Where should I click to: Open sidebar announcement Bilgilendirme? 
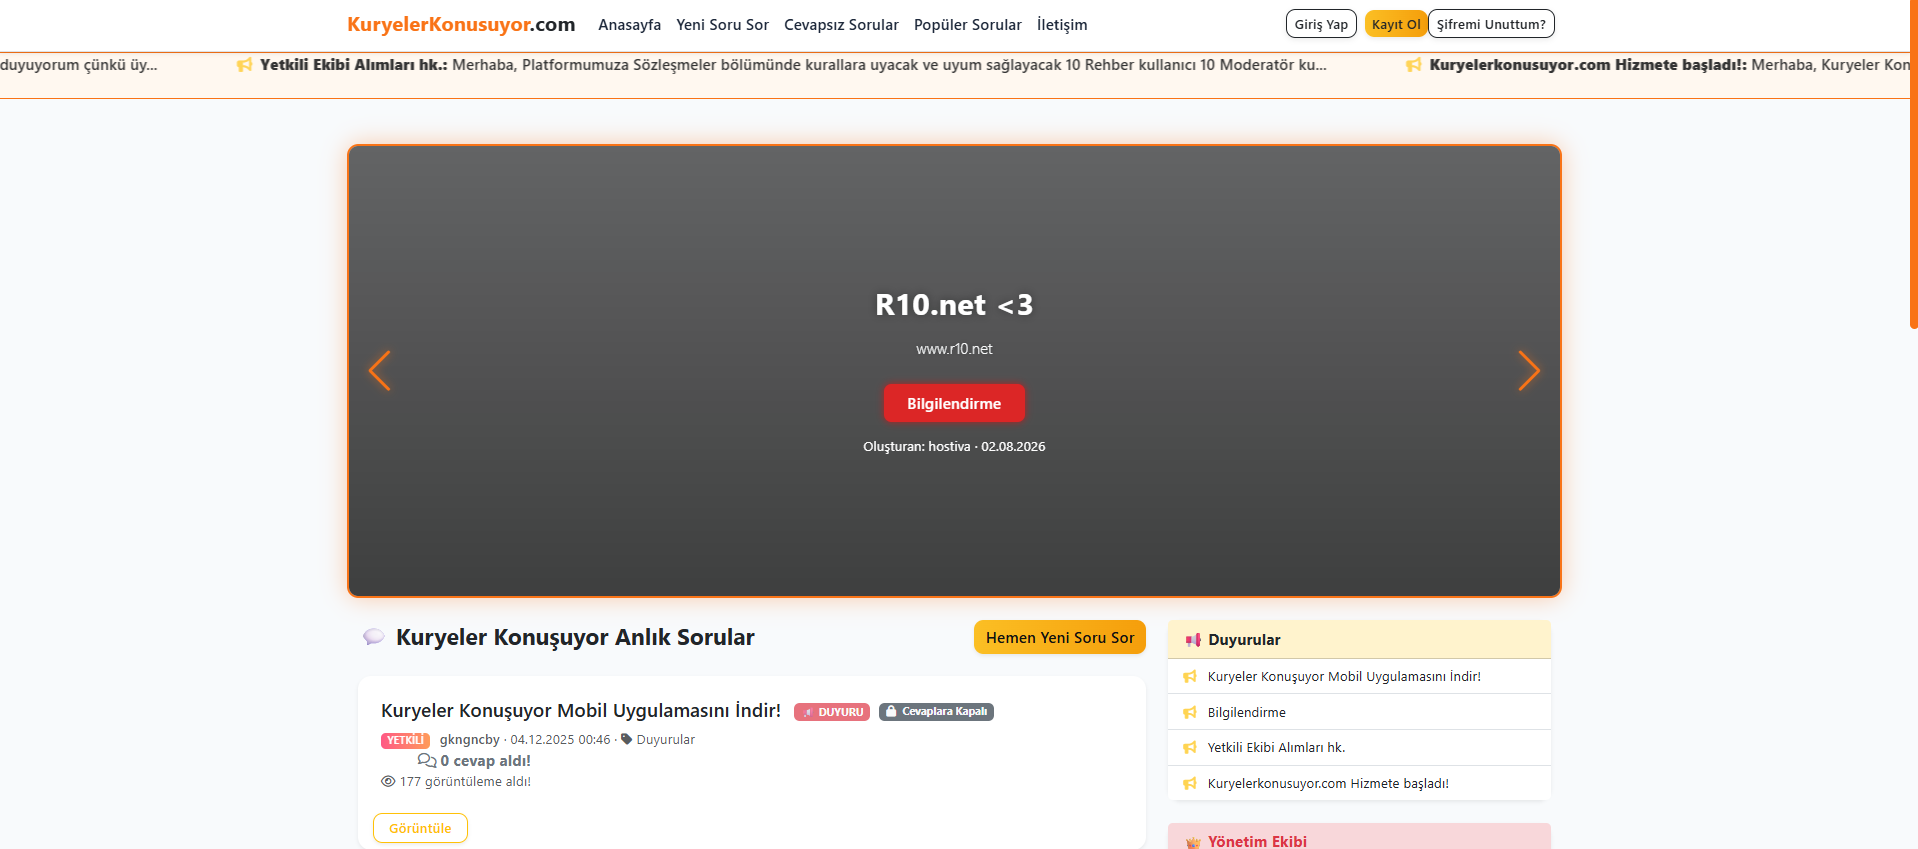pos(1246,713)
